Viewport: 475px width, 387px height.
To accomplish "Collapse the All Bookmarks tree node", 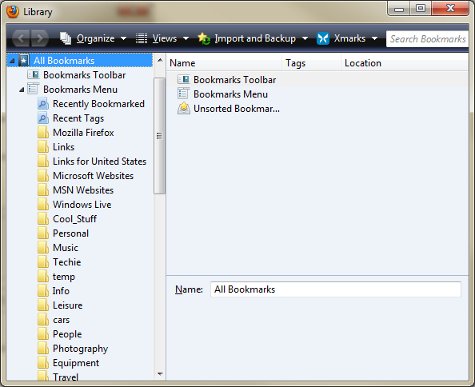I will point(12,61).
